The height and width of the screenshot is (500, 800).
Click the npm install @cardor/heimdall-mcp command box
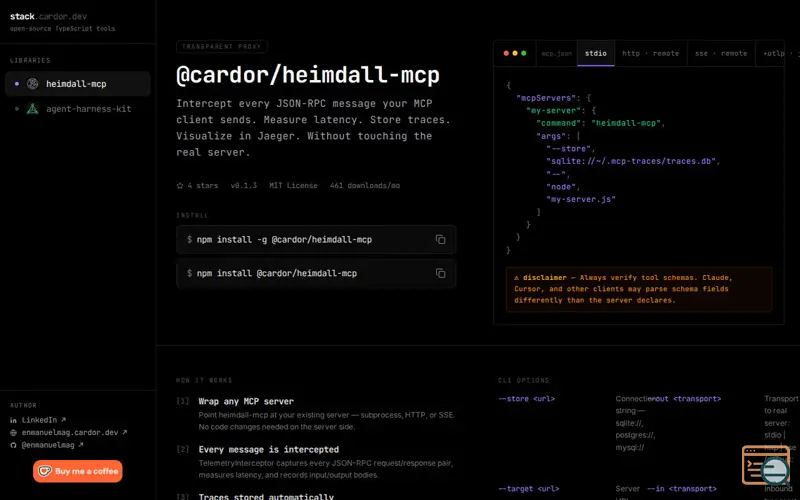[316, 273]
